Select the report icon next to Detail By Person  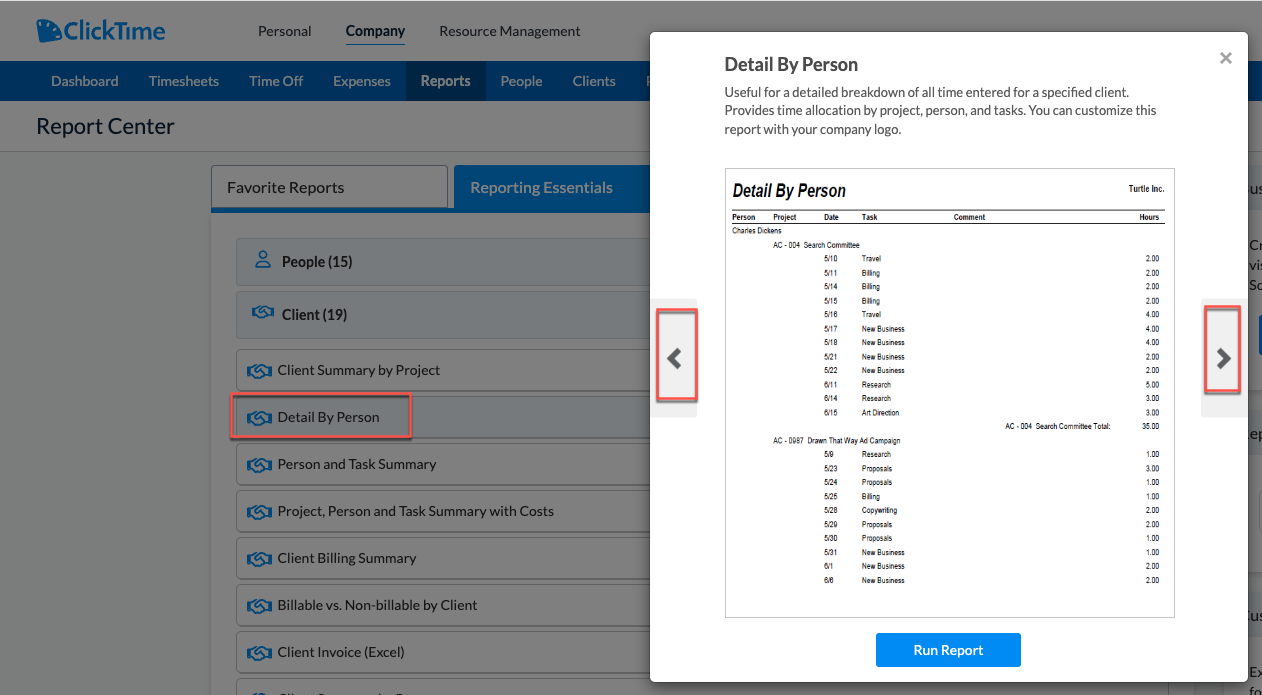pos(262,417)
